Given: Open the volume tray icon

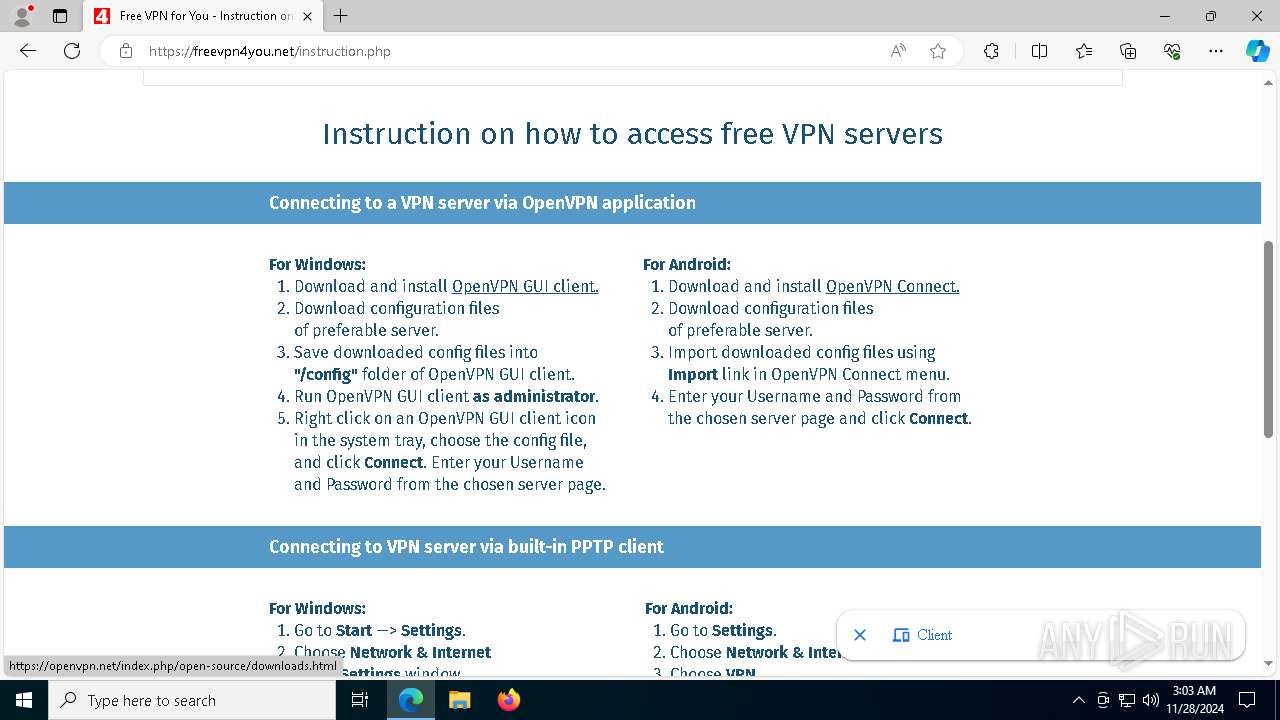Looking at the screenshot, I should coord(1151,700).
